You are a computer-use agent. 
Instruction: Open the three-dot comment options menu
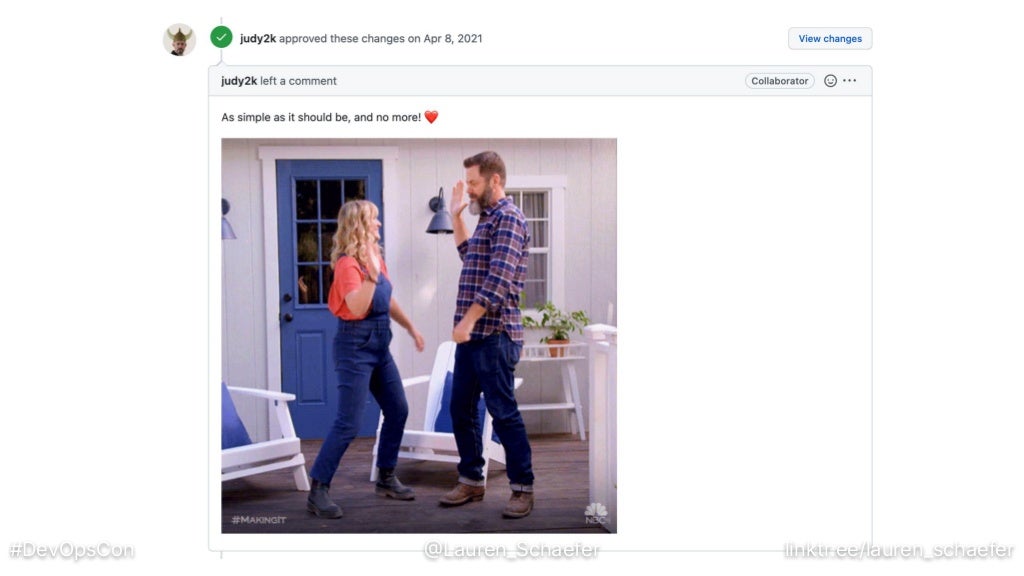tap(850, 80)
